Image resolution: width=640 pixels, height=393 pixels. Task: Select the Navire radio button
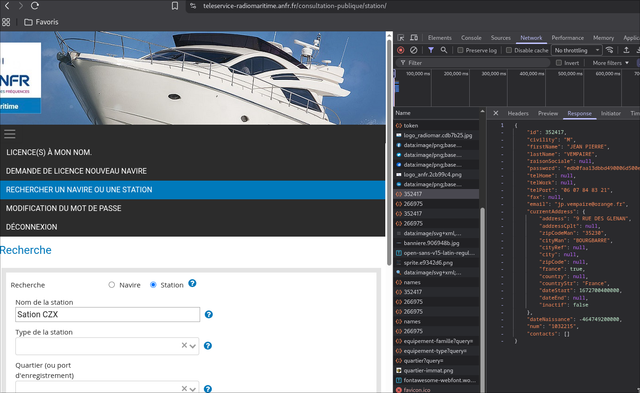coord(111,285)
